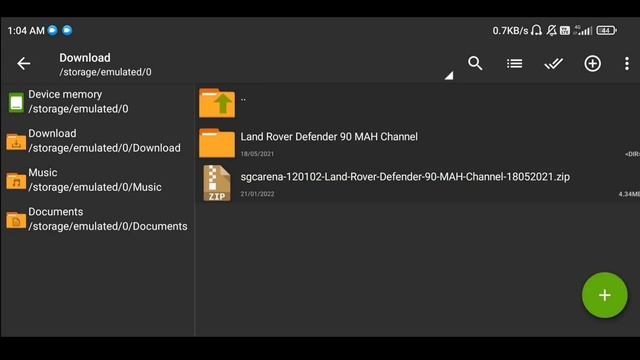Tap the muted bell notification icon

tap(551, 30)
